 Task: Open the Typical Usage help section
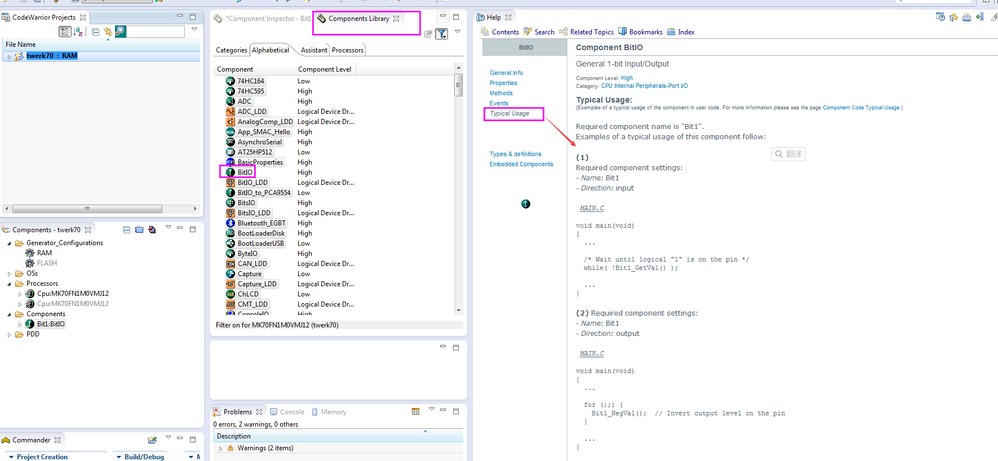[507, 113]
